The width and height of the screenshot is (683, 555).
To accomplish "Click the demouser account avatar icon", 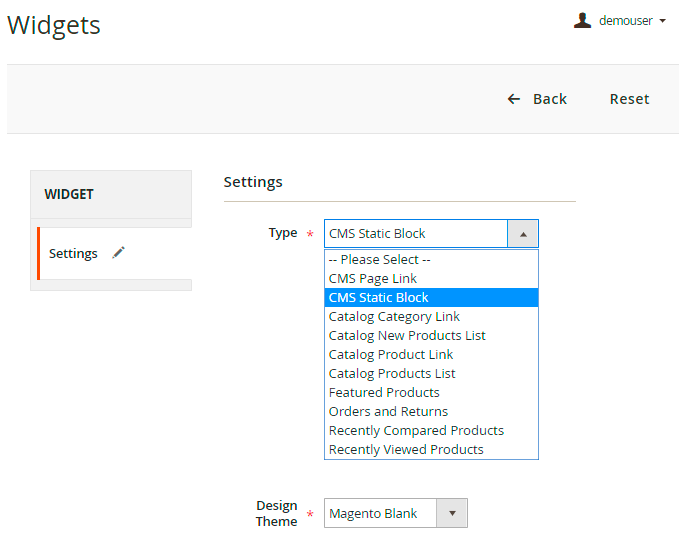I will (582, 20).
